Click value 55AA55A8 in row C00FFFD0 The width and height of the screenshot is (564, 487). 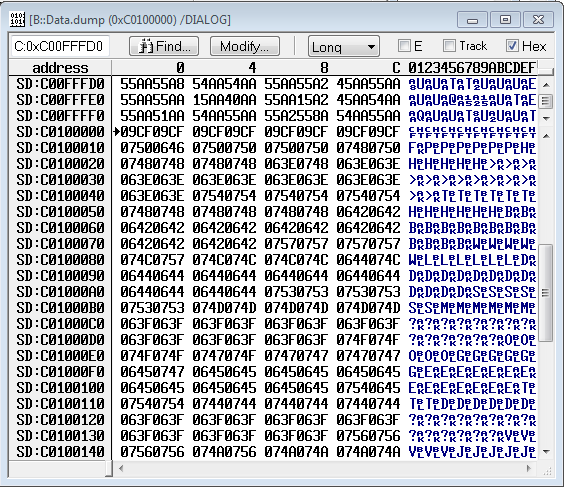pos(152,84)
